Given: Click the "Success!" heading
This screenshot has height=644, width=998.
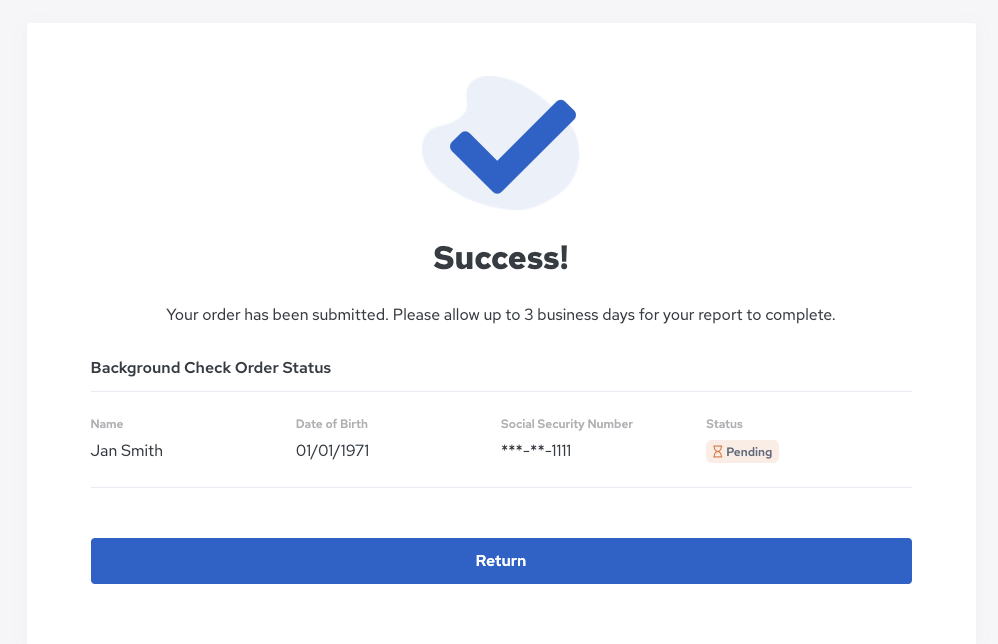Looking at the screenshot, I should point(500,258).
